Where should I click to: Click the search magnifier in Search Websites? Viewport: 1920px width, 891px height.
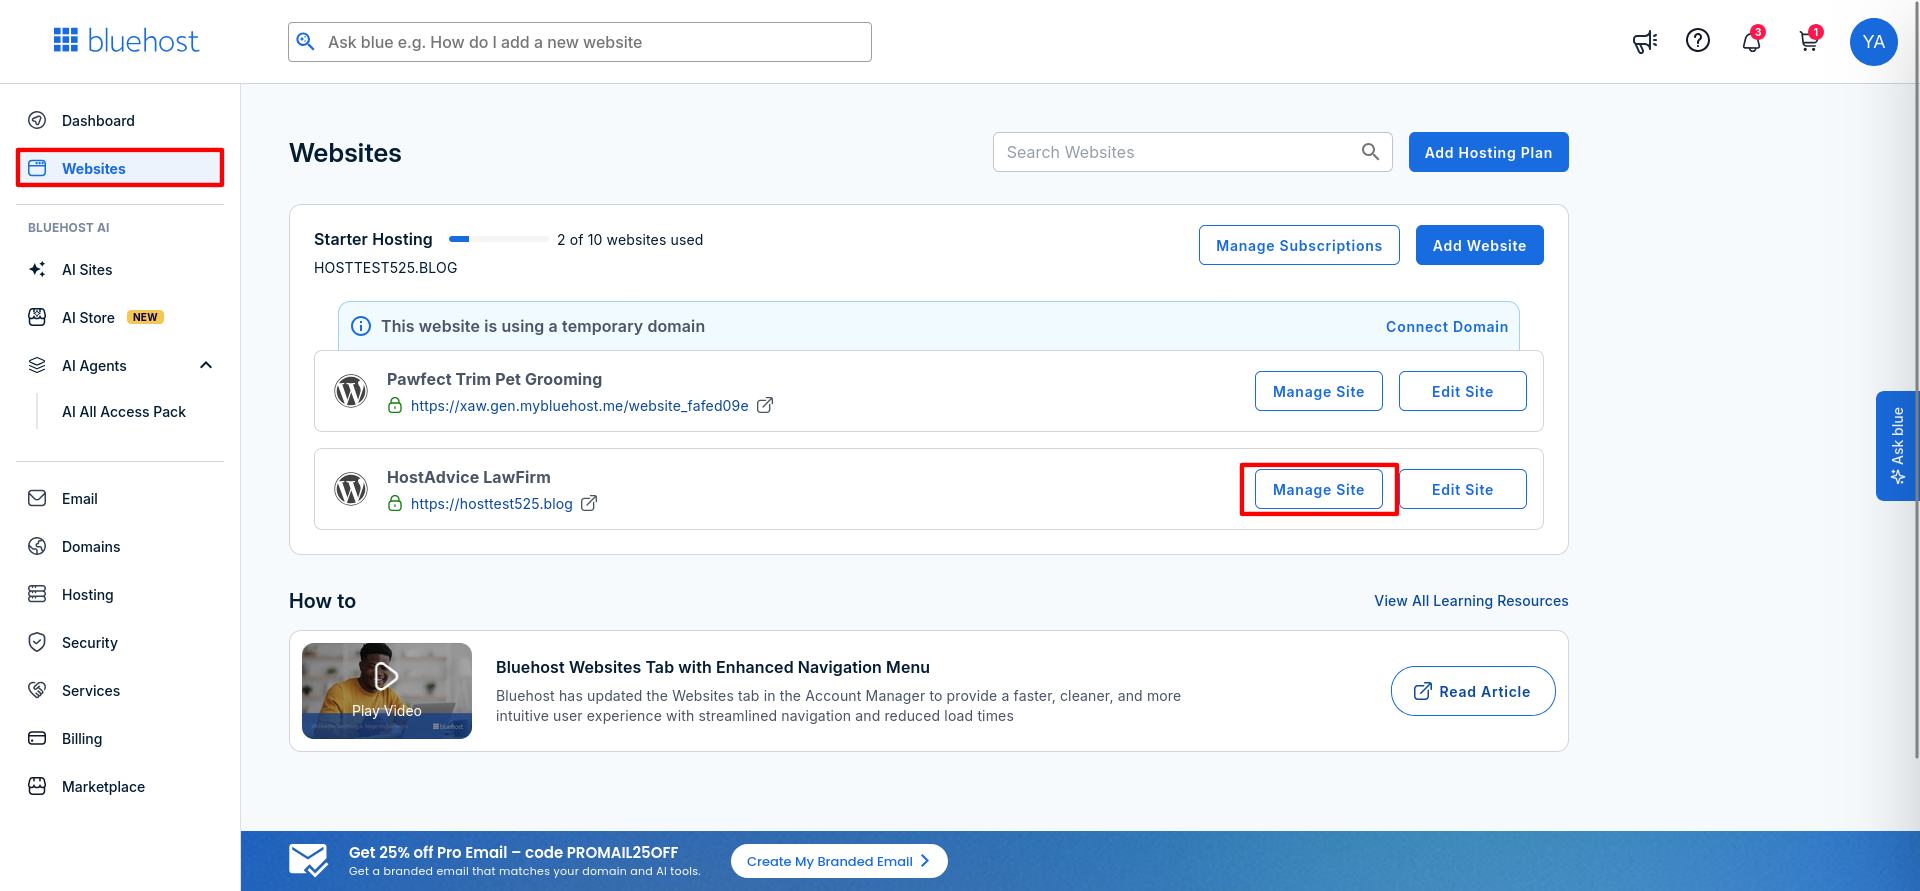pyautogui.click(x=1370, y=152)
